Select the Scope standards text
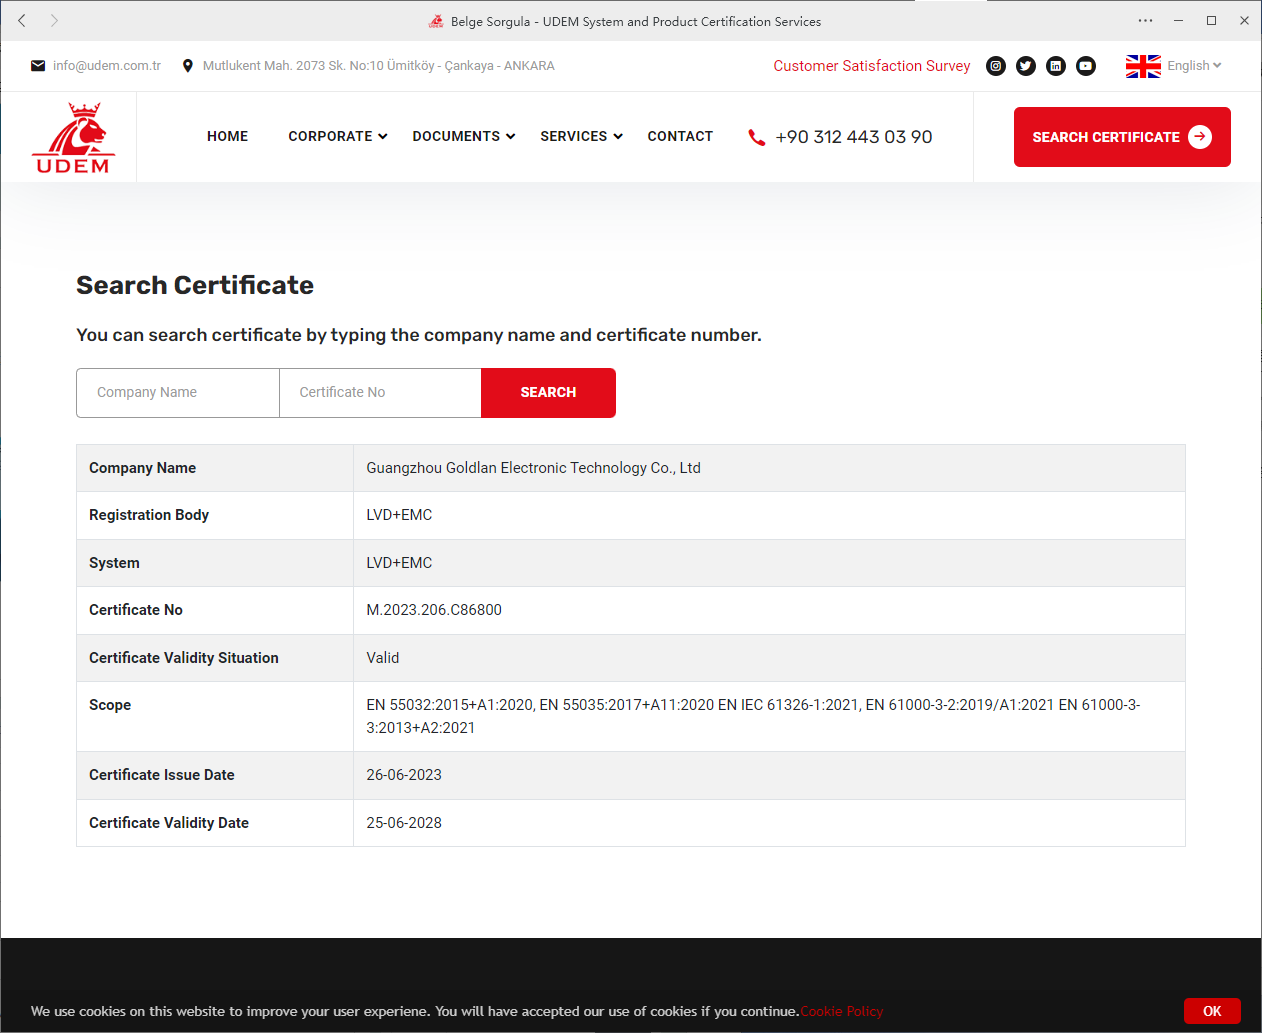 (x=753, y=716)
